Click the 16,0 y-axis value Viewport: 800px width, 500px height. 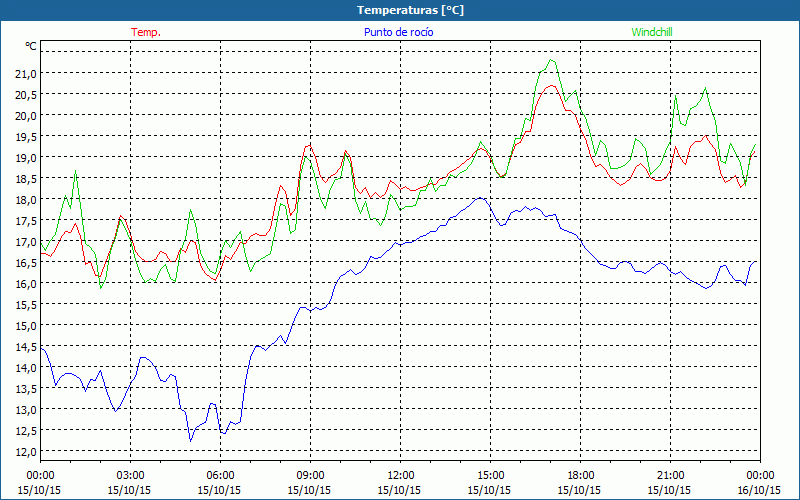(x=26, y=283)
